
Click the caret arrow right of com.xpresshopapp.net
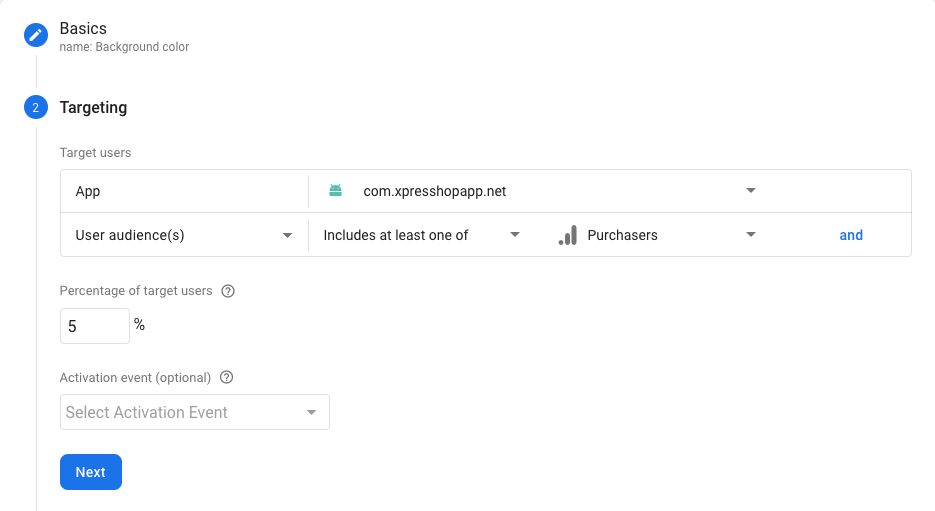[751, 191]
